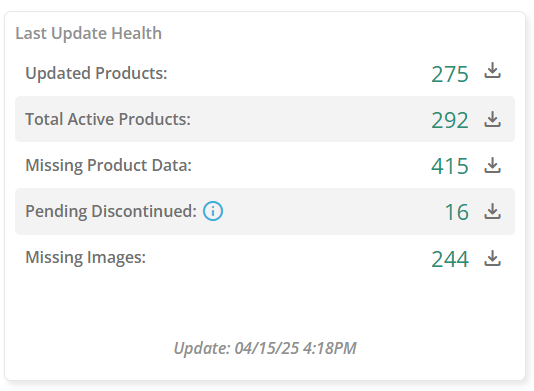Download the Pending Discontinued list
The width and height of the screenshot is (534, 391).
click(492, 211)
